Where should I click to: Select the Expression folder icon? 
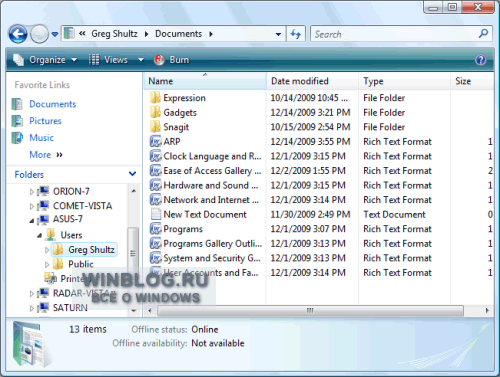pyautogui.click(x=155, y=98)
